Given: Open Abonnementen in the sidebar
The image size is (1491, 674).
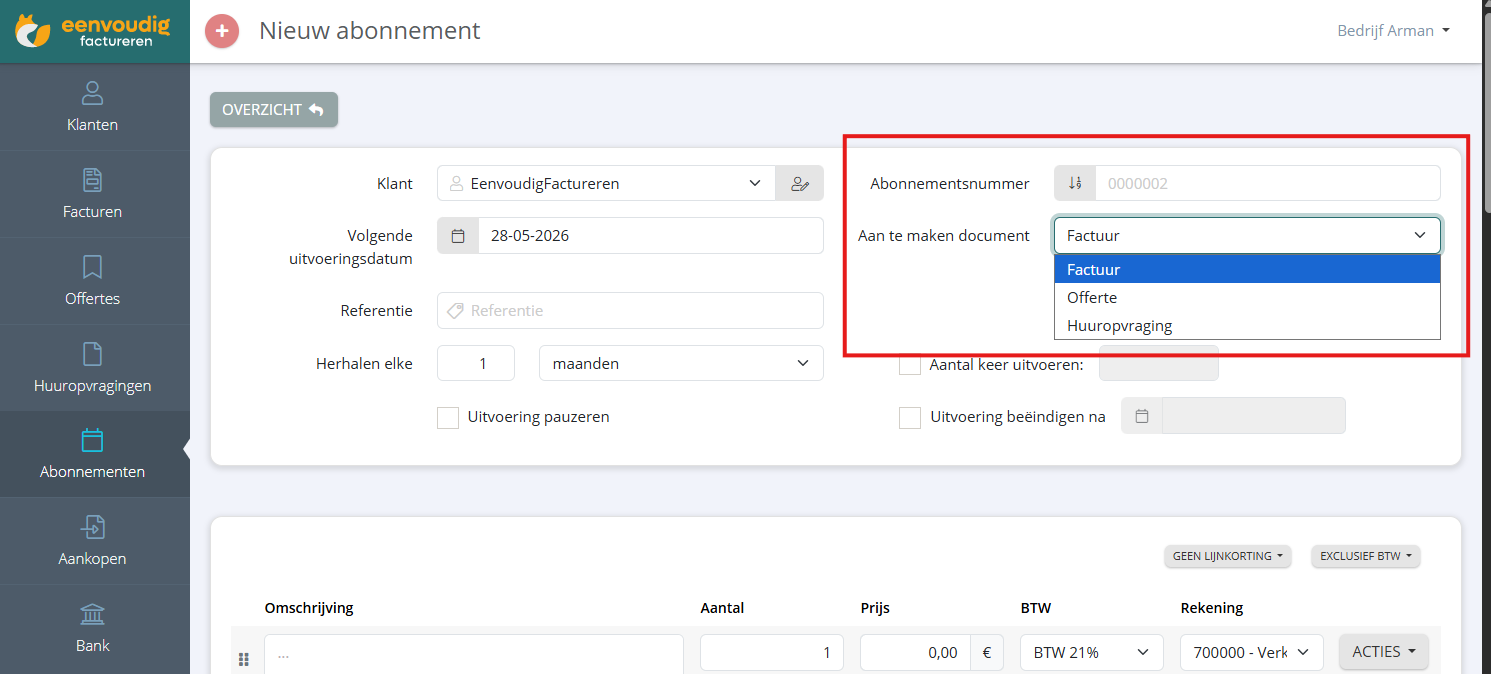Looking at the screenshot, I should 93,455.
